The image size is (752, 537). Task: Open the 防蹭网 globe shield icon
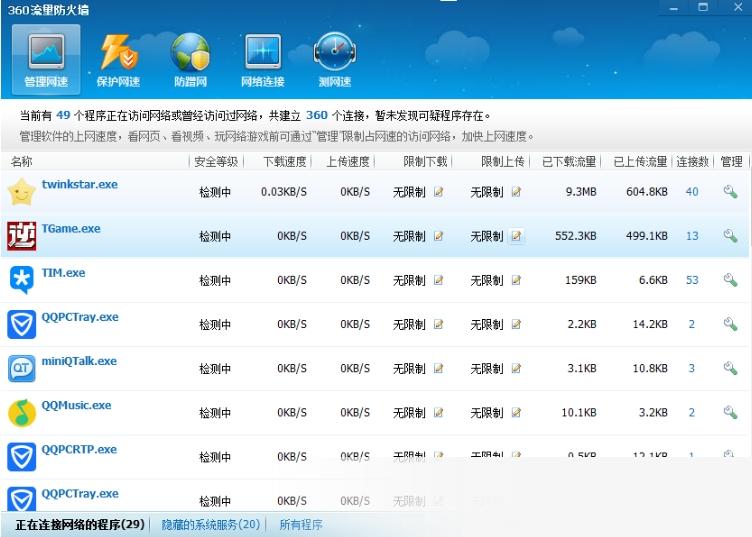(x=191, y=52)
